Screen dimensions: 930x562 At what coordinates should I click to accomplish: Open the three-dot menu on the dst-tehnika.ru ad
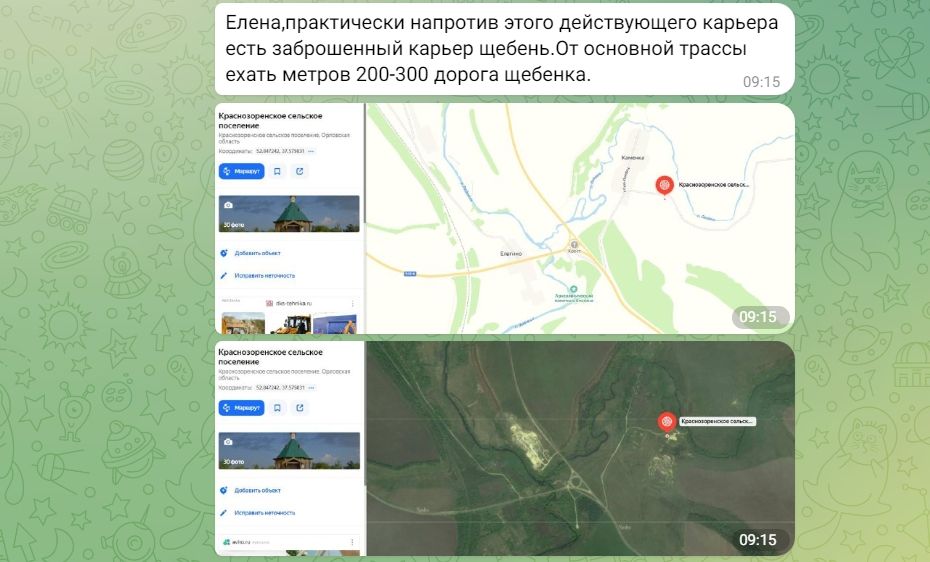[x=352, y=303]
